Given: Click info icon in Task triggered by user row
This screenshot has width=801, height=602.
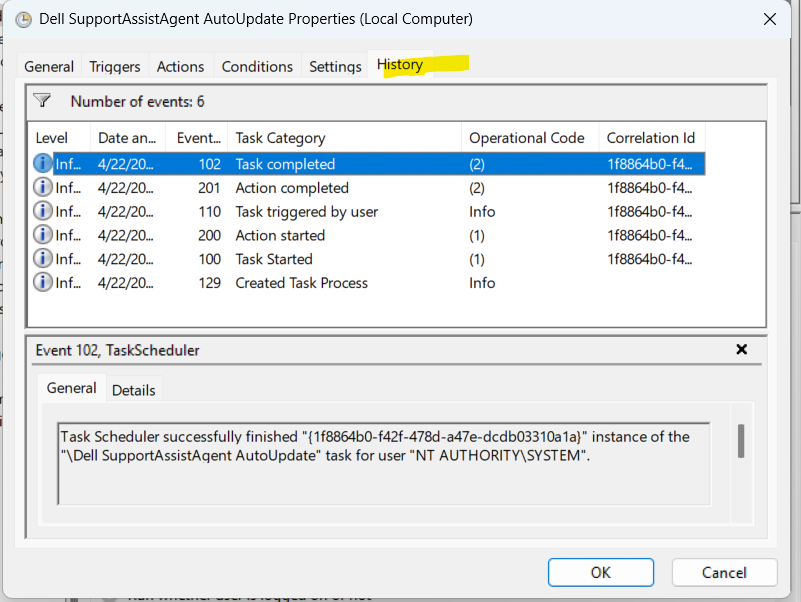Looking at the screenshot, I should click(x=42, y=211).
